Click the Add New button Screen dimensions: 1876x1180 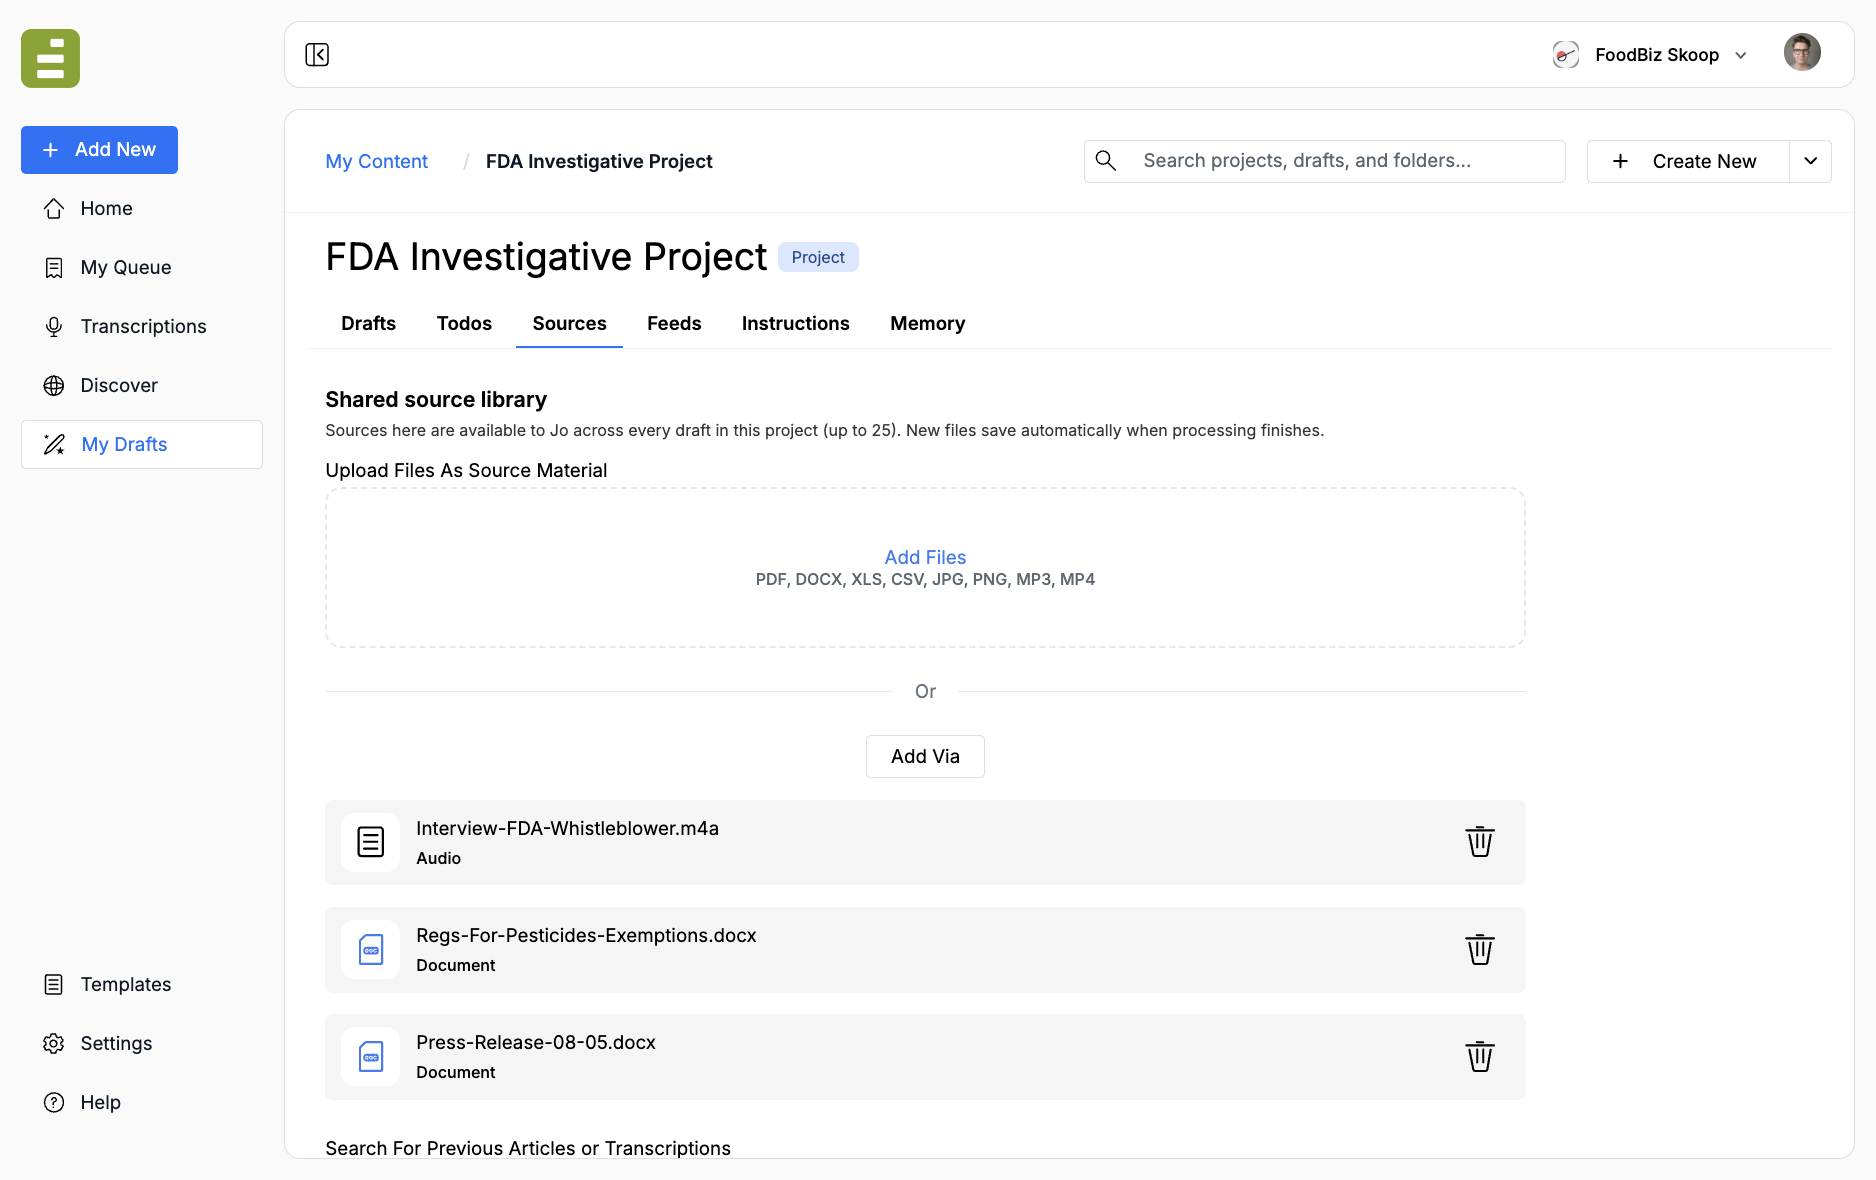pyautogui.click(x=99, y=150)
